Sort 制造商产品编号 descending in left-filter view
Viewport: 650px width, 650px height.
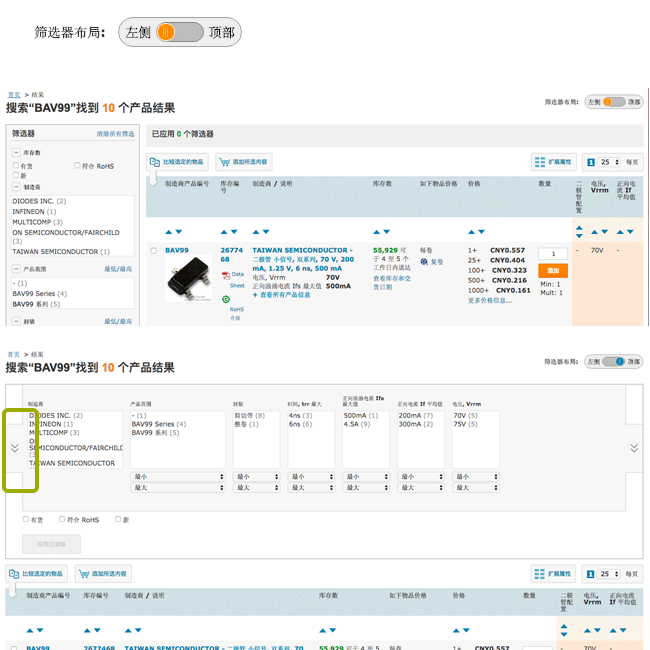click(x=179, y=232)
